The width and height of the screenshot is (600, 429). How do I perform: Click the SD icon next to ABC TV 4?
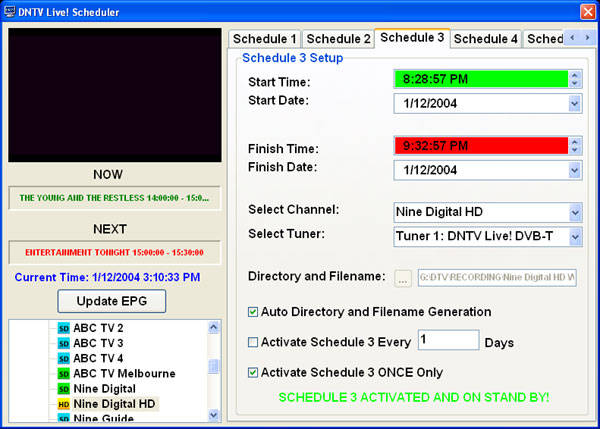coord(64,359)
